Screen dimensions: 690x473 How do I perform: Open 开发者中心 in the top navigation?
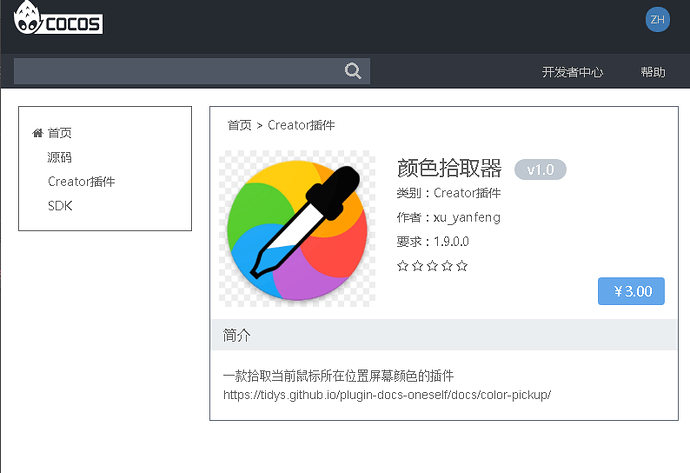pyautogui.click(x=572, y=72)
